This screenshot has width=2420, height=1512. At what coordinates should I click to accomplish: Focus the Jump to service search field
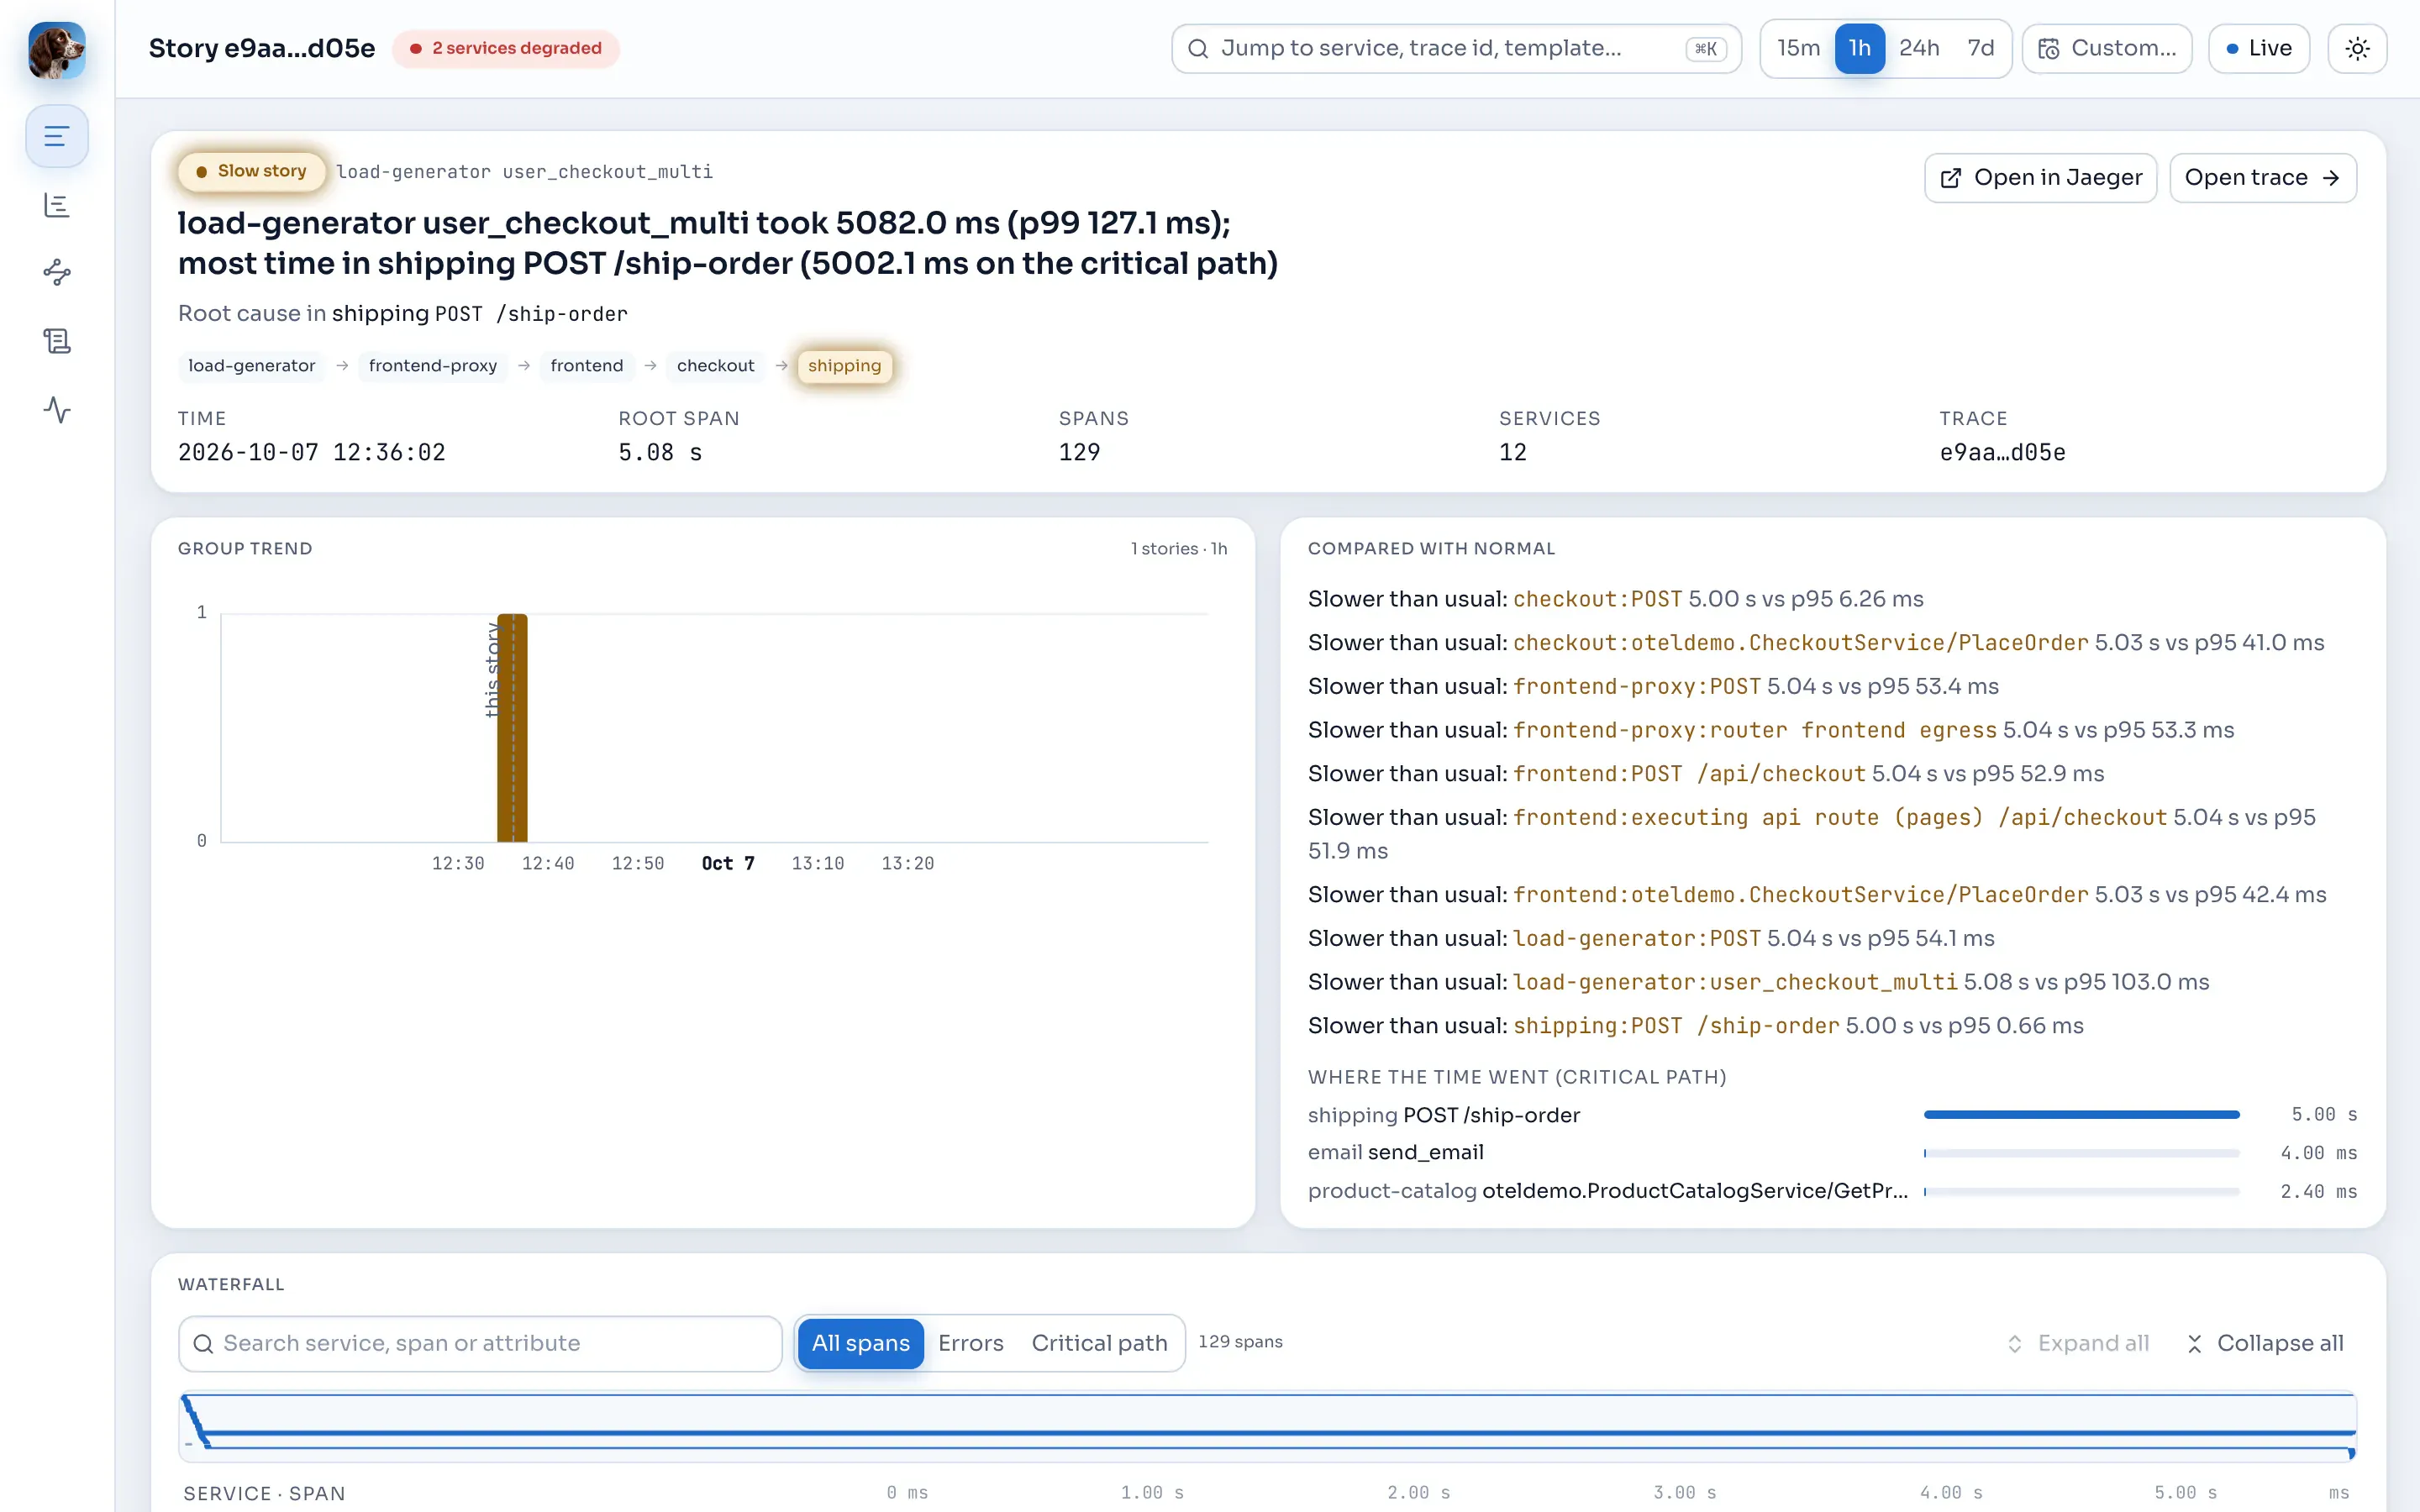click(x=1456, y=49)
